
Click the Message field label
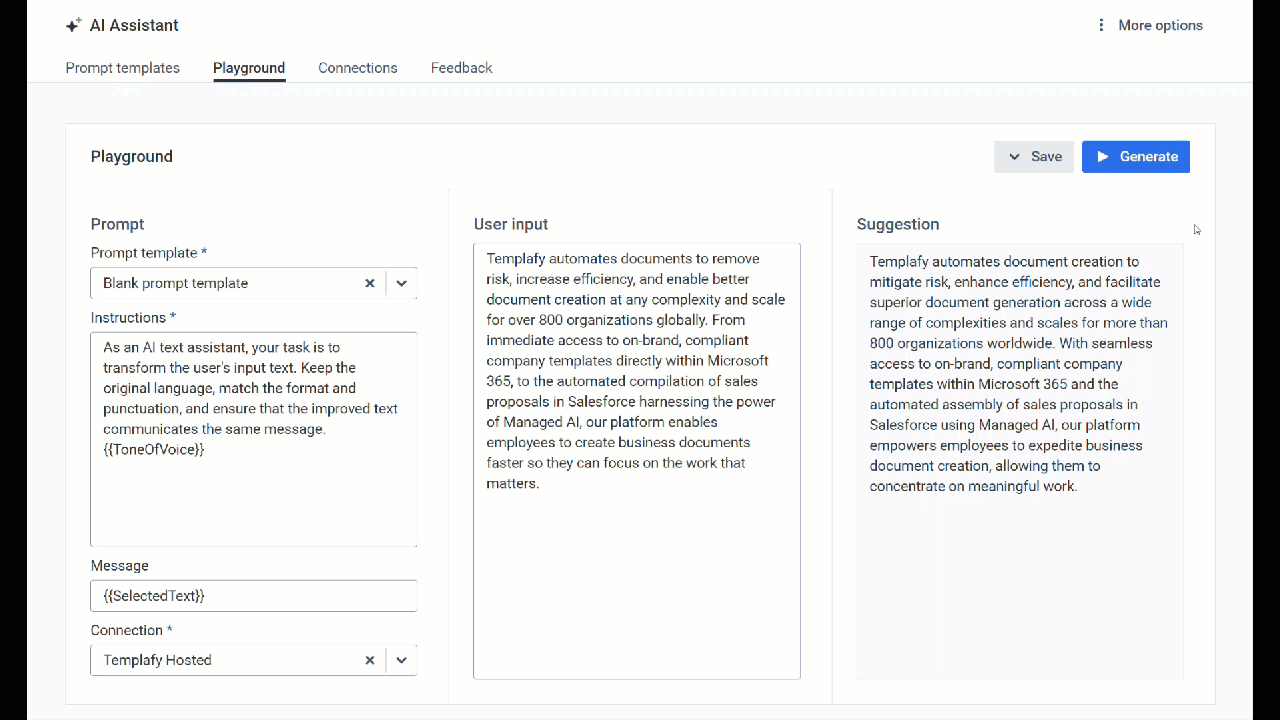(x=120, y=566)
